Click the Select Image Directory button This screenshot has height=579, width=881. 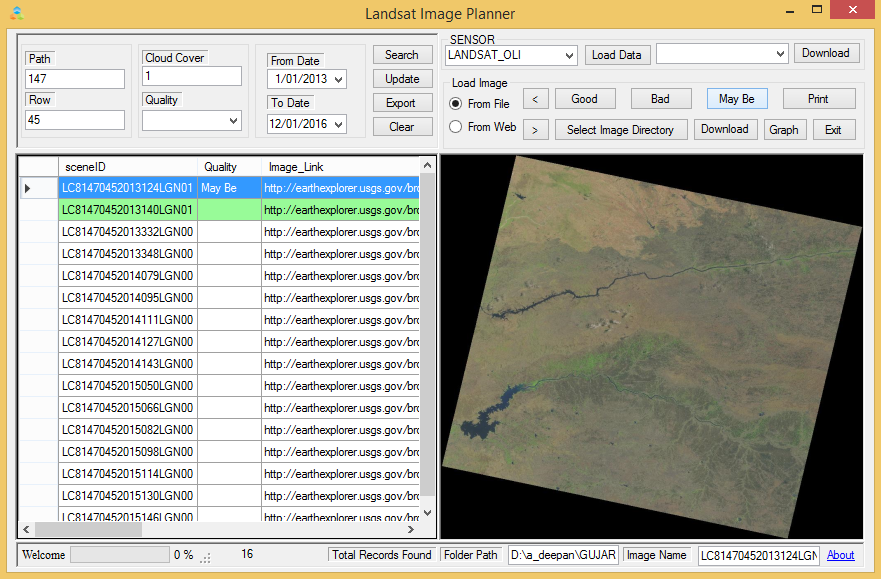620,130
